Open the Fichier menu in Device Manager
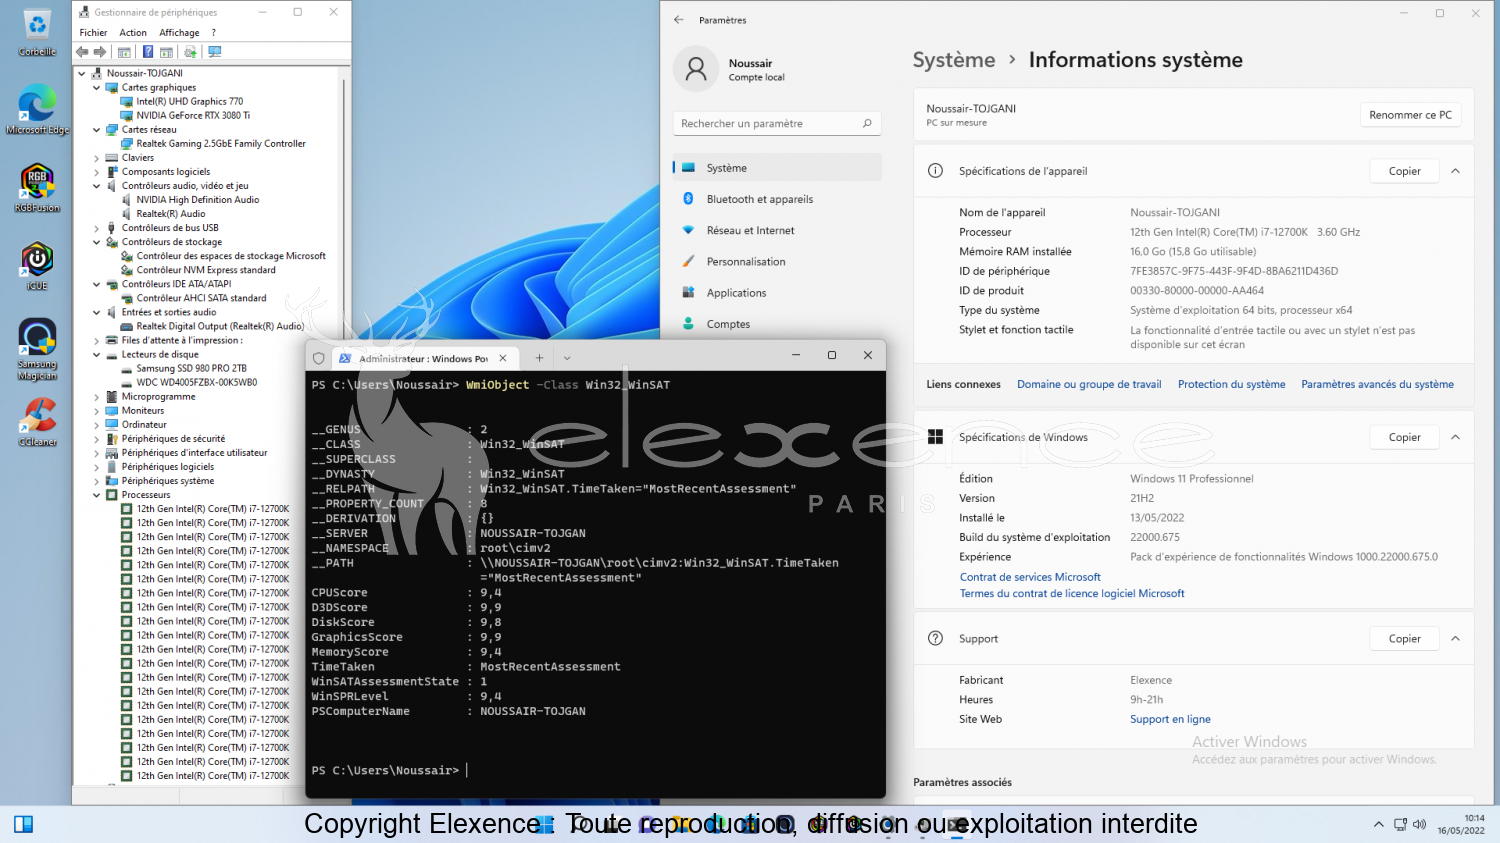The width and height of the screenshot is (1500, 843). point(93,33)
